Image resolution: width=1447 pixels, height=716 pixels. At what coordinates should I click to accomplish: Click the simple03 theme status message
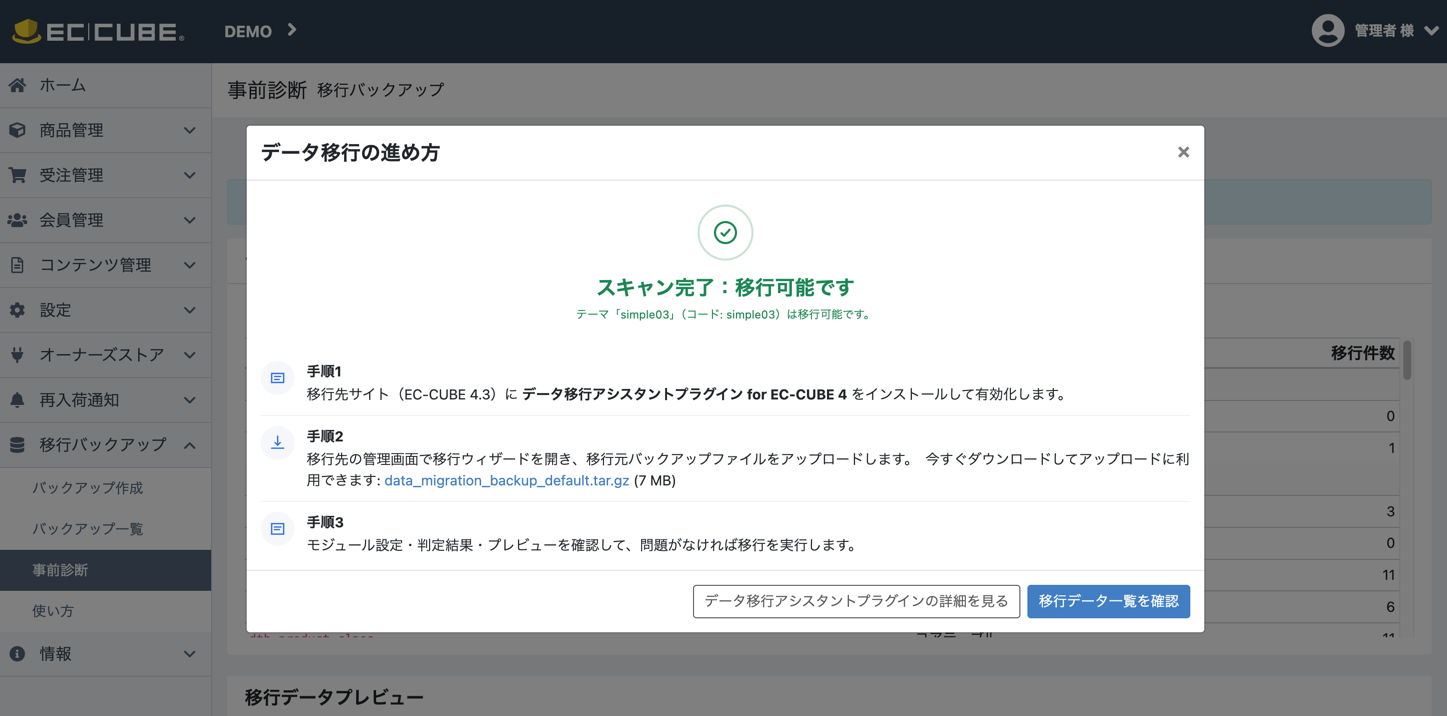coord(725,314)
